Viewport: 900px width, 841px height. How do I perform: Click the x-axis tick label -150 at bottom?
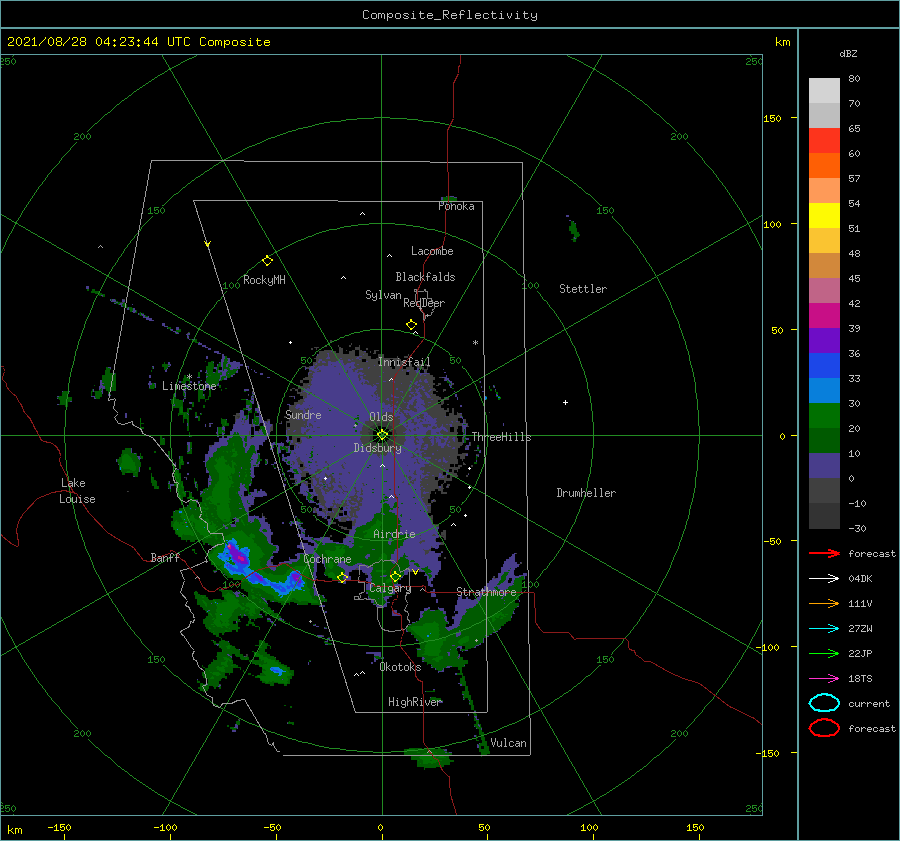pyautogui.click(x=59, y=827)
